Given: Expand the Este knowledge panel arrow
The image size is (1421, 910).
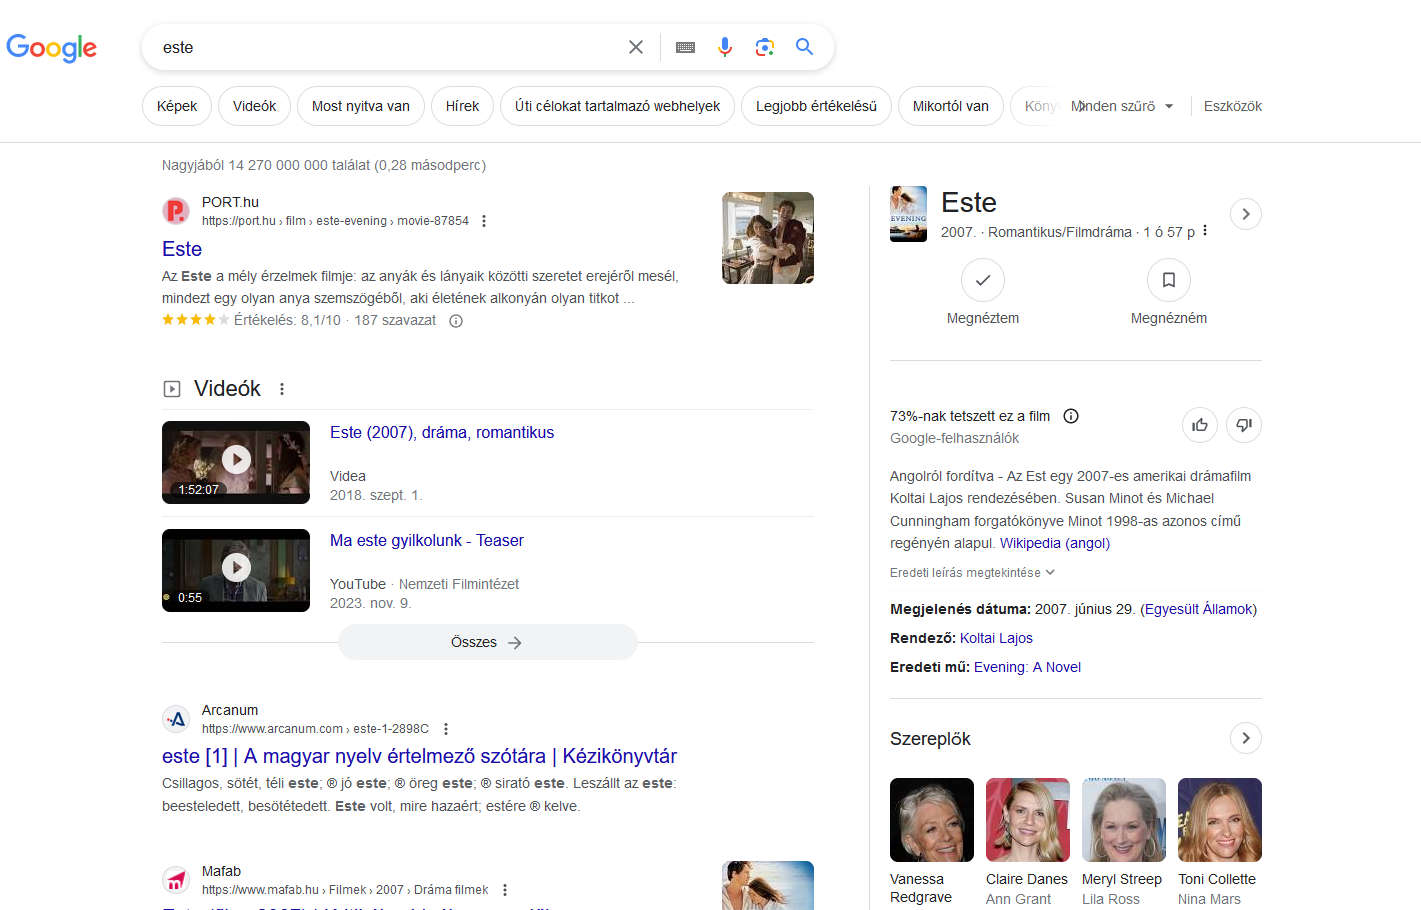Looking at the screenshot, I should click(1245, 214).
